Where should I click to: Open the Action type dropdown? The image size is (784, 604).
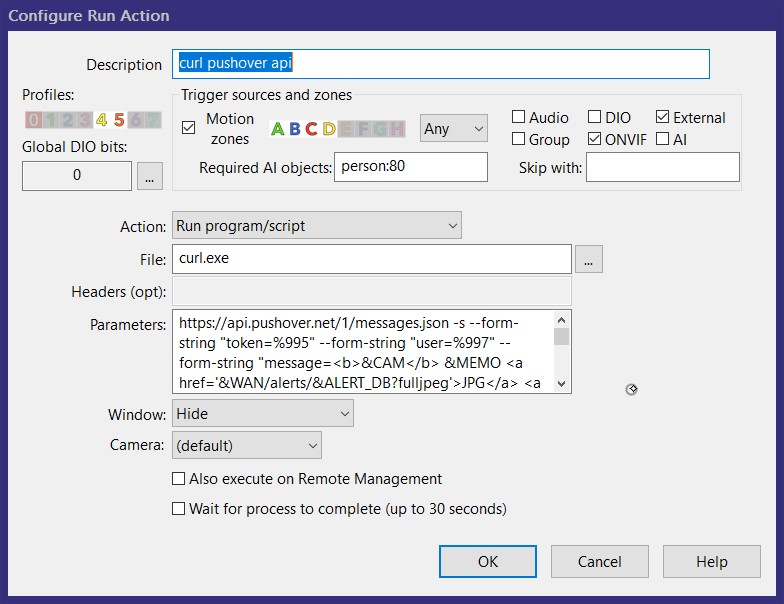click(316, 226)
